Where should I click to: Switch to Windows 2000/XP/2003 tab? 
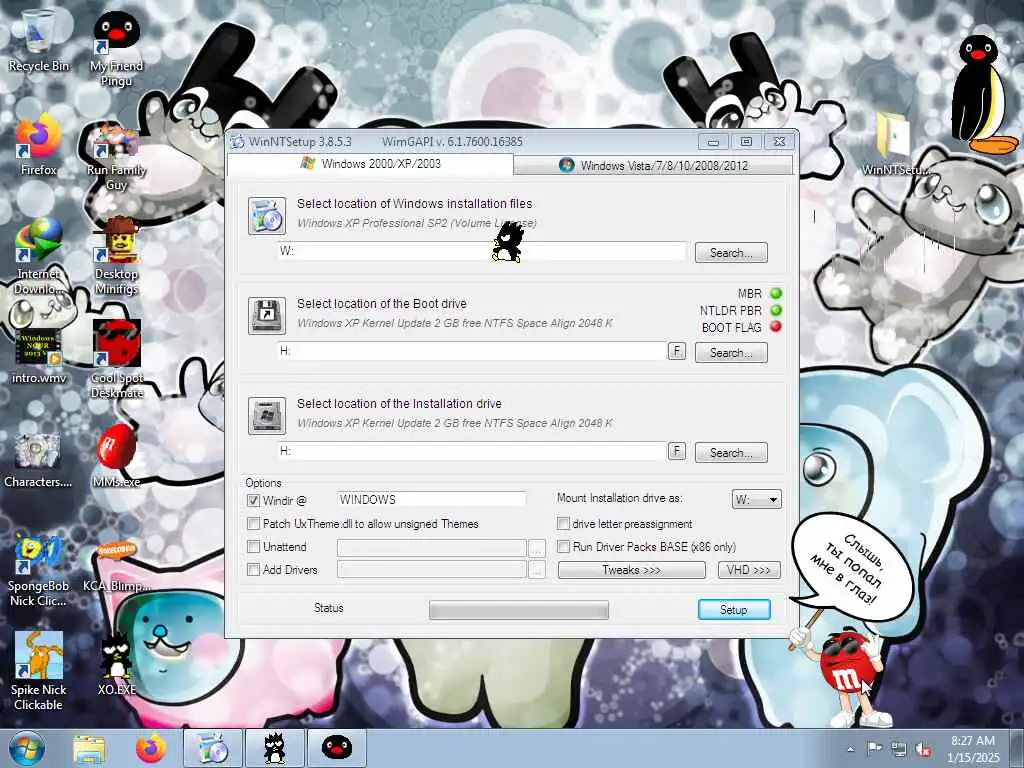coord(370,164)
